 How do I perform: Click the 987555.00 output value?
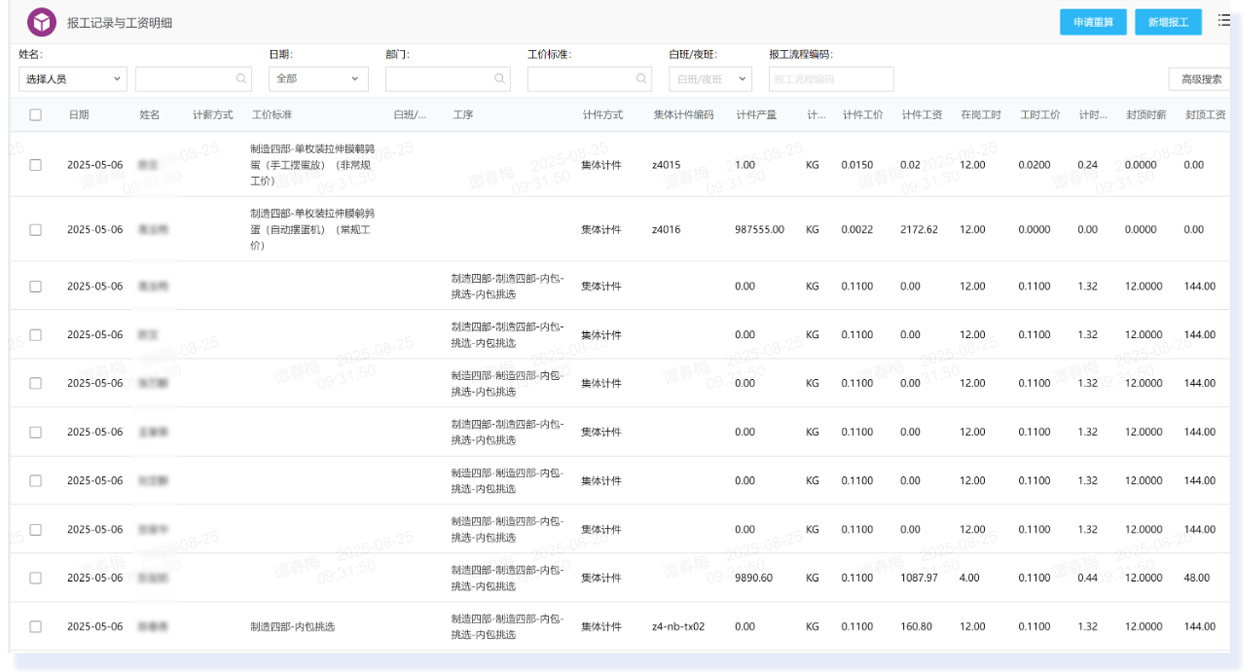760,230
